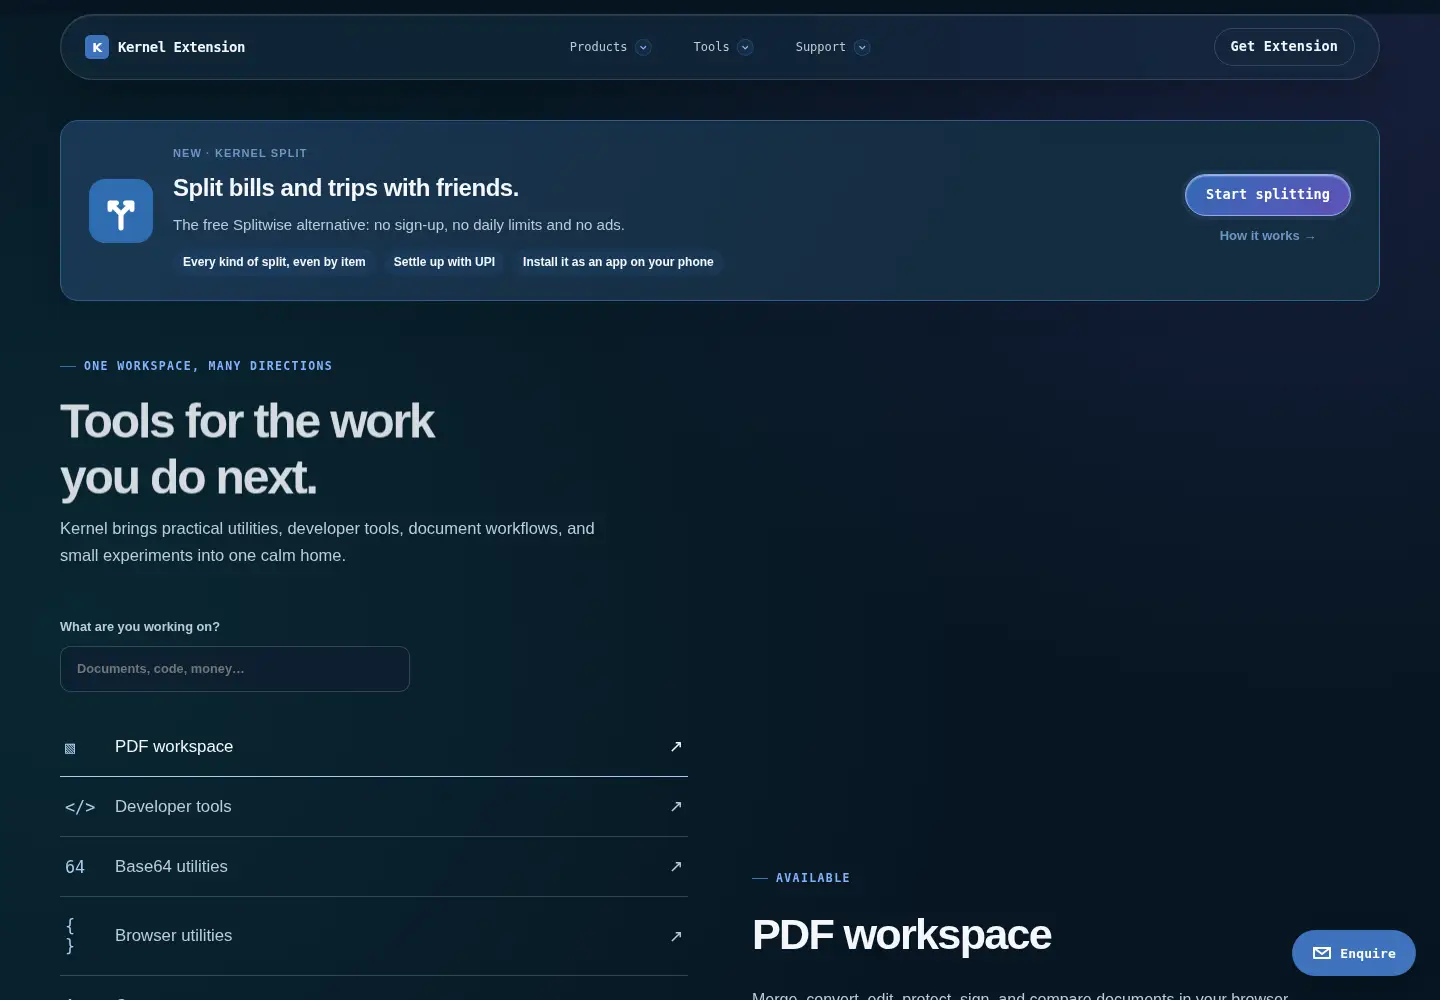1440x1000 pixels.
Task: Open the Support menu
Action: [x=832, y=47]
